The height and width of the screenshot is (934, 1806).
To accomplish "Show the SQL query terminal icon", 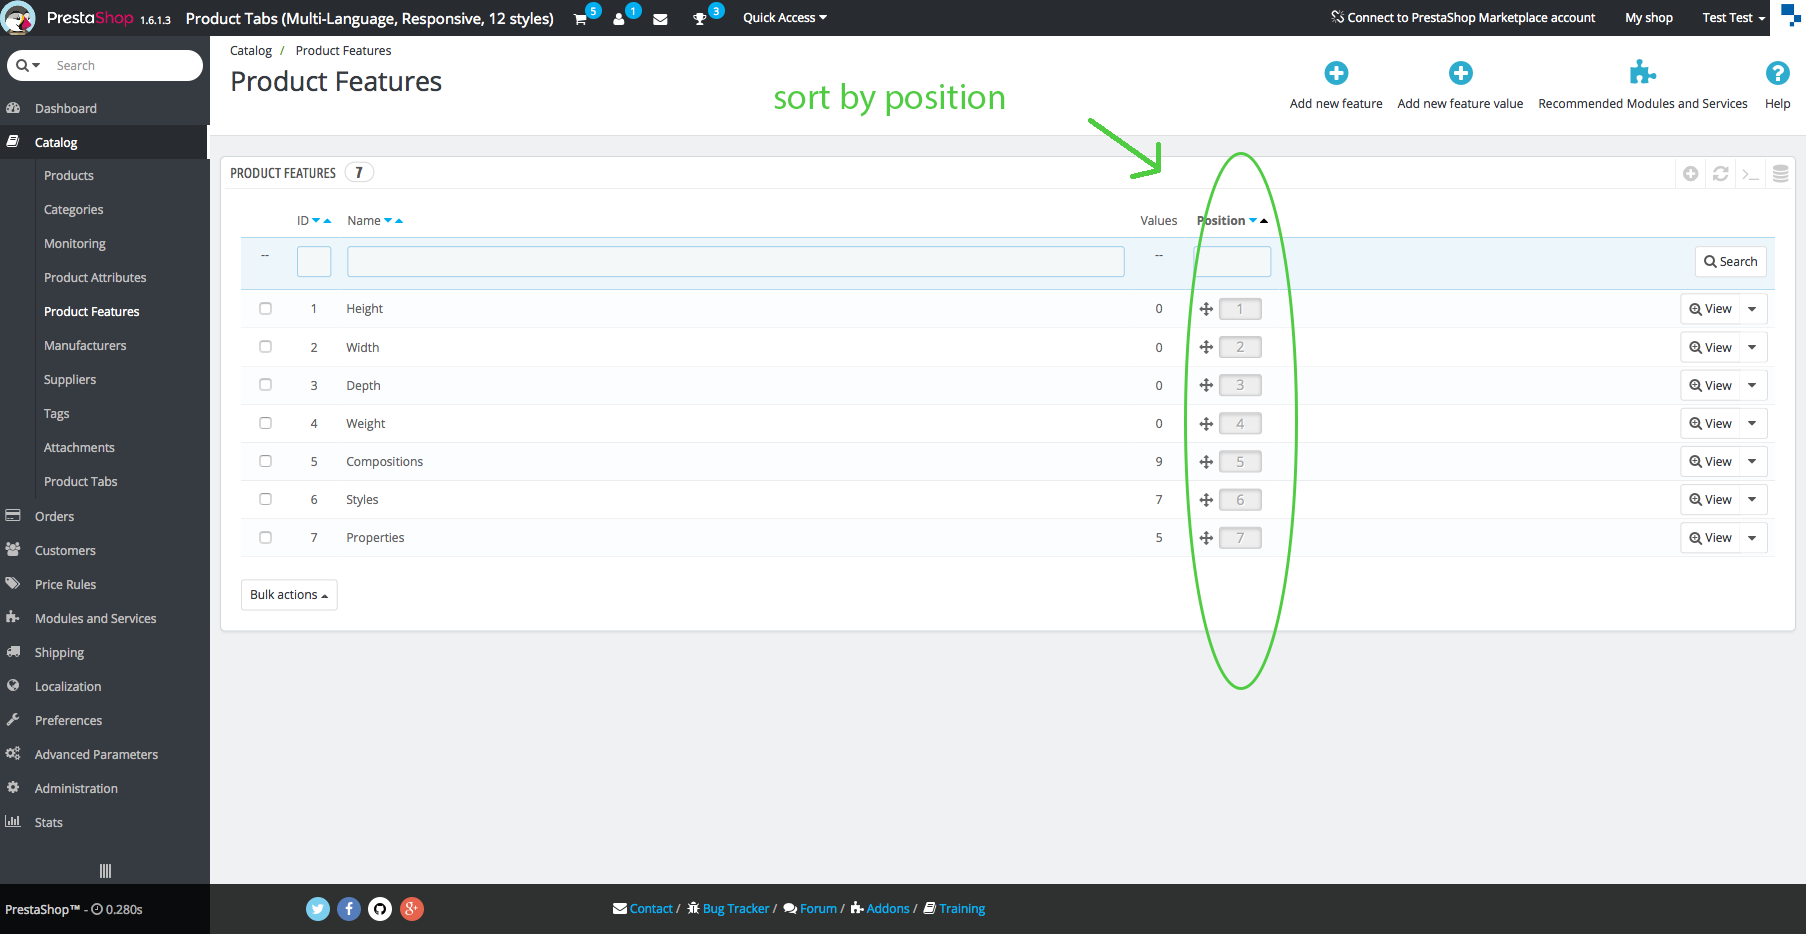I will coord(1750,174).
